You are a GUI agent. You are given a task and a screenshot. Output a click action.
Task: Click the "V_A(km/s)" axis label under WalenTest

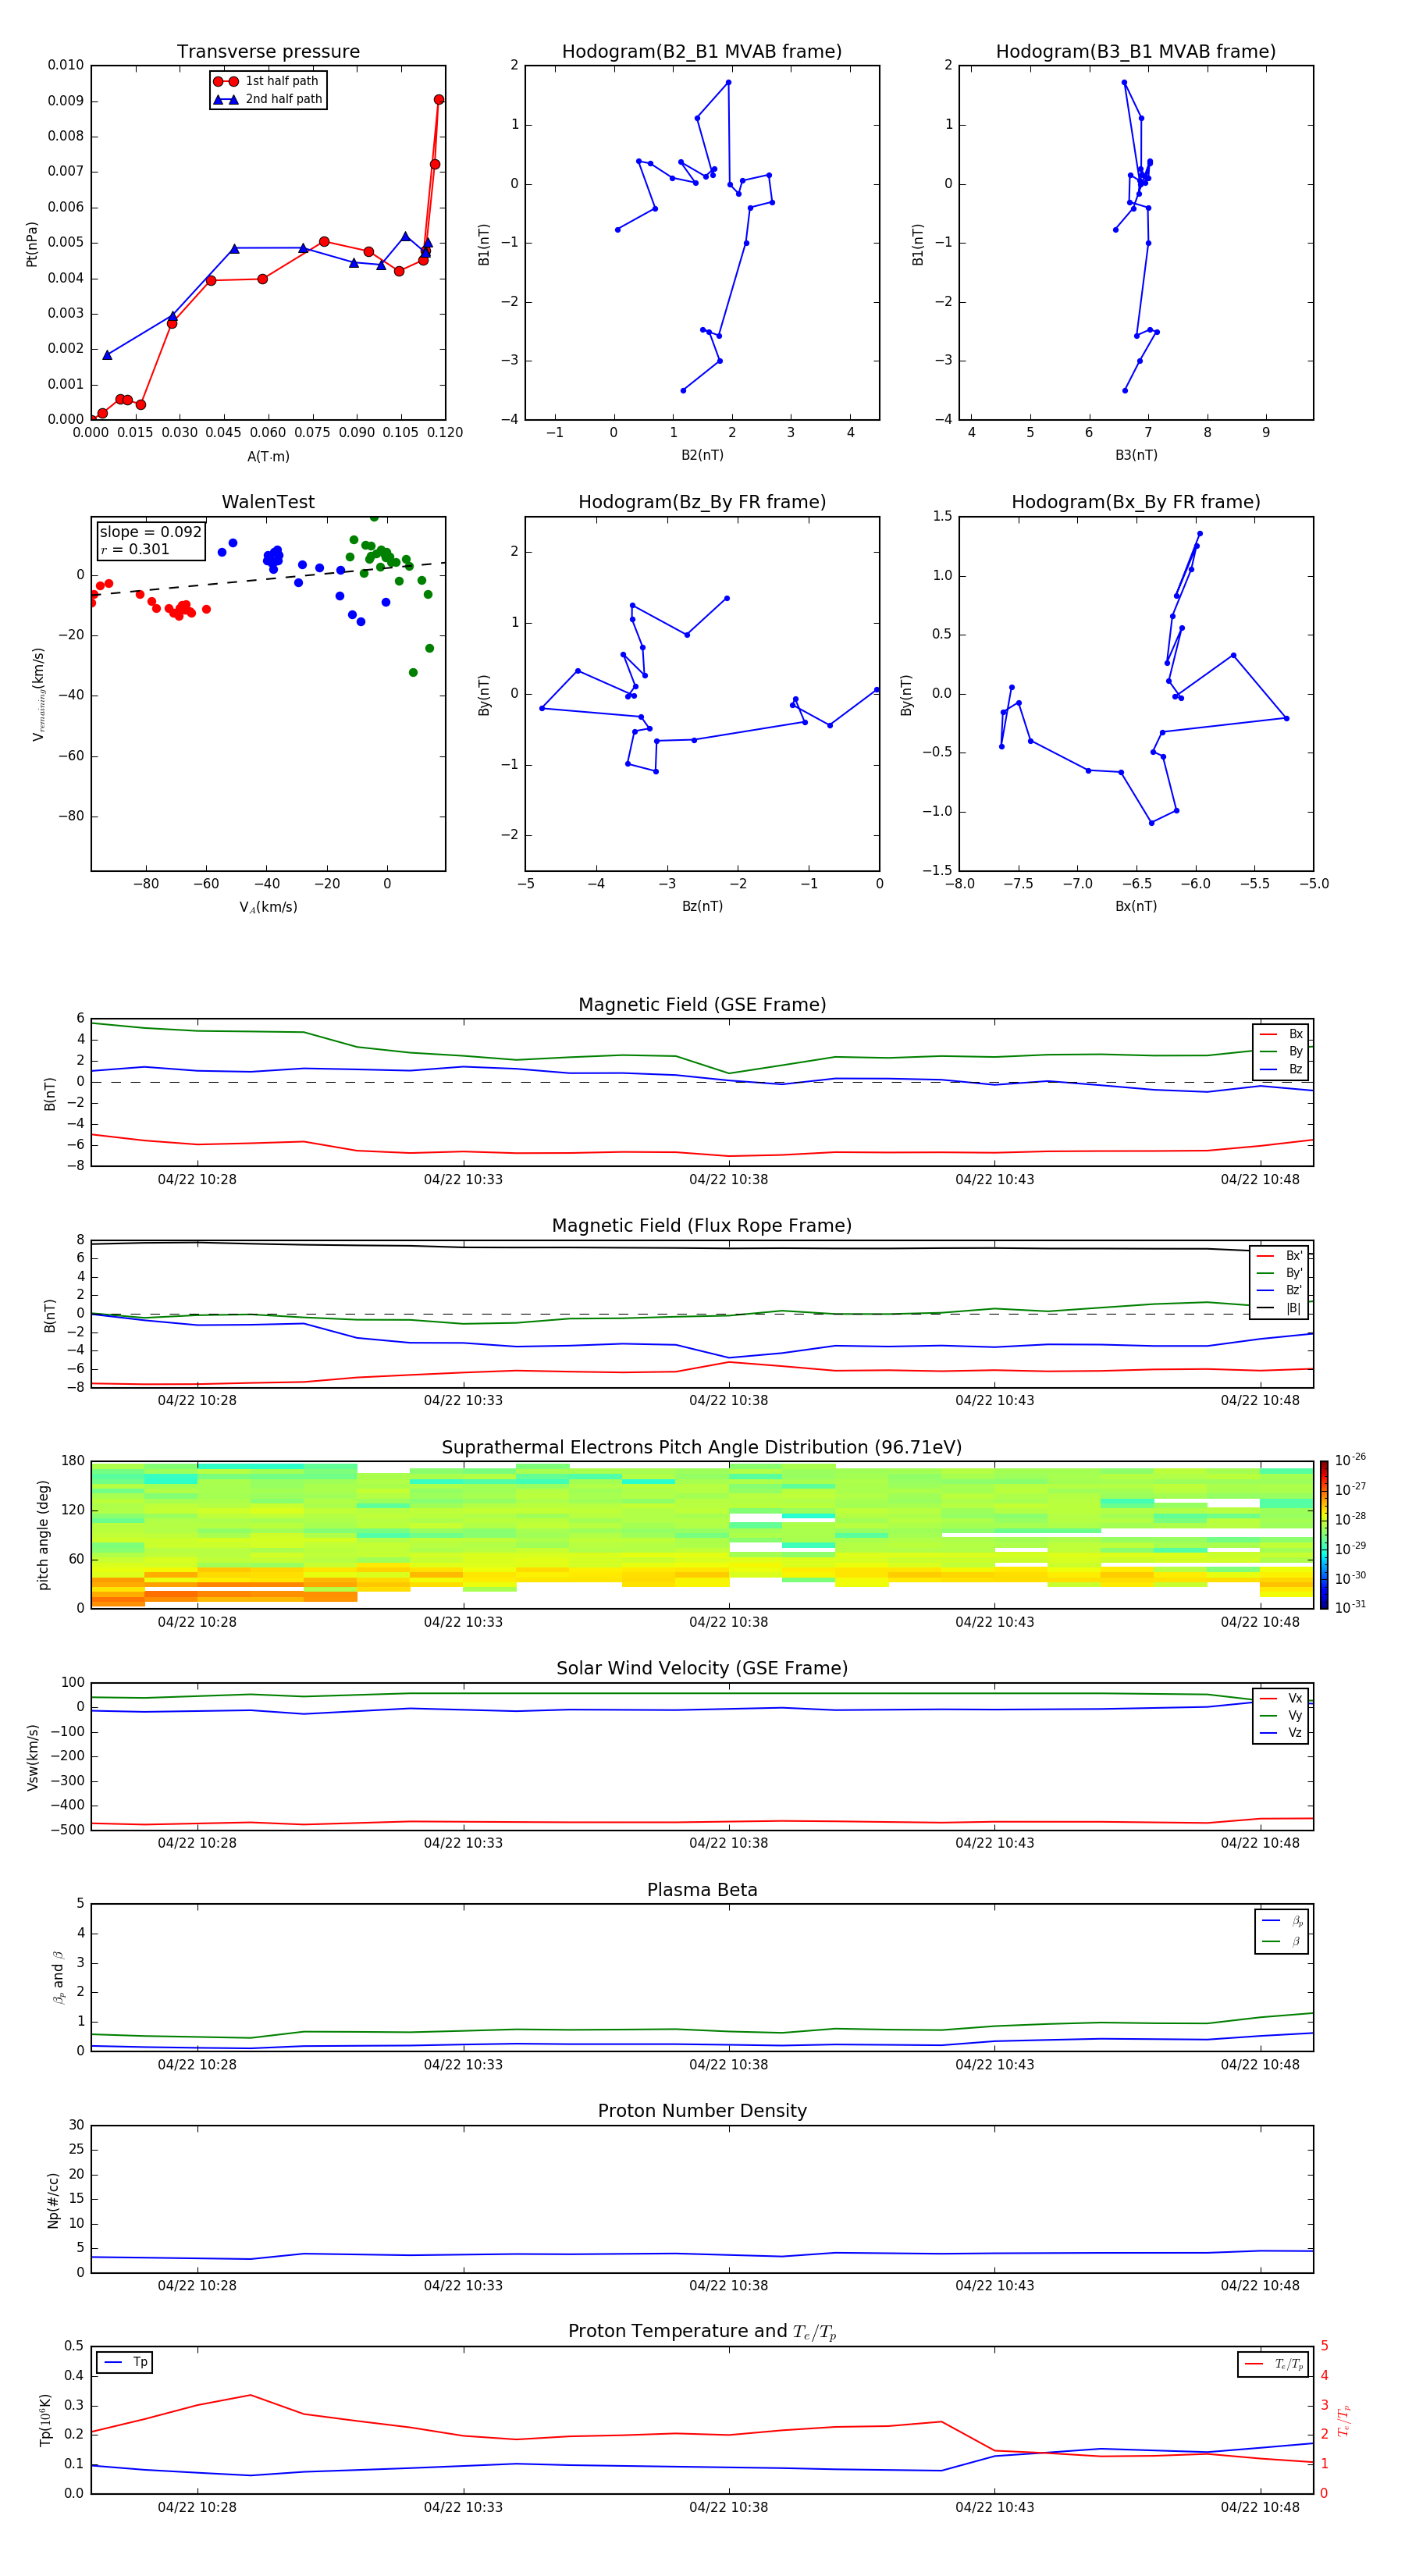pyautogui.click(x=268, y=907)
